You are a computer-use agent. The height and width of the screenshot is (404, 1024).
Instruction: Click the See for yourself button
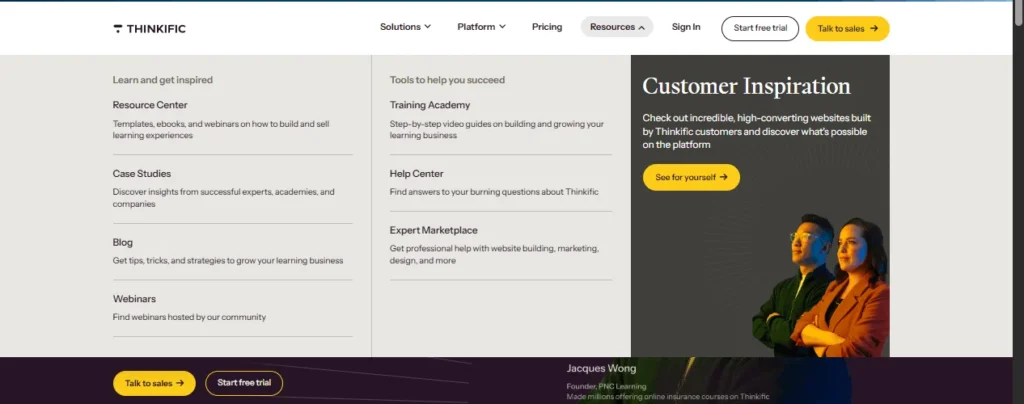click(x=691, y=177)
